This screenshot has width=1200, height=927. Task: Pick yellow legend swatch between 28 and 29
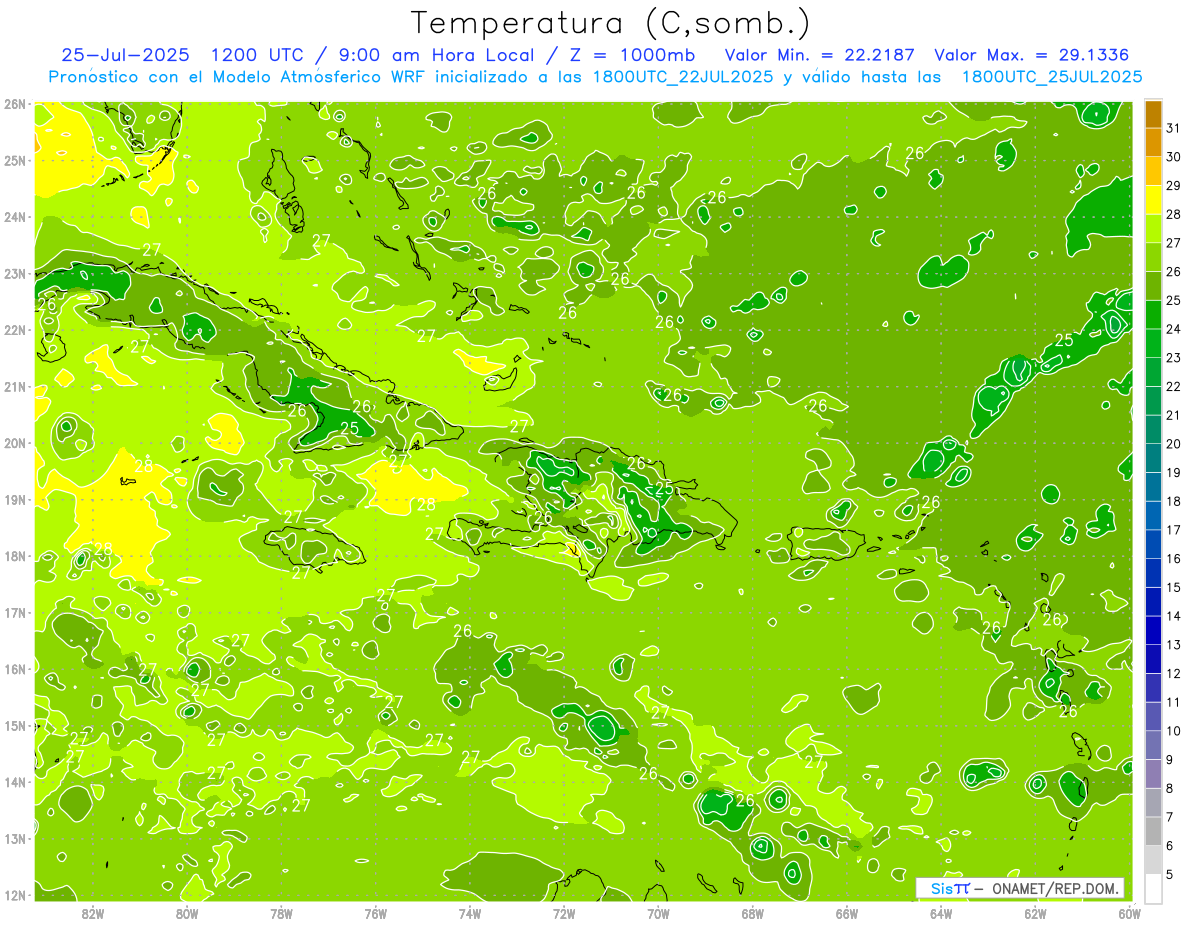click(x=1153, y=200)
